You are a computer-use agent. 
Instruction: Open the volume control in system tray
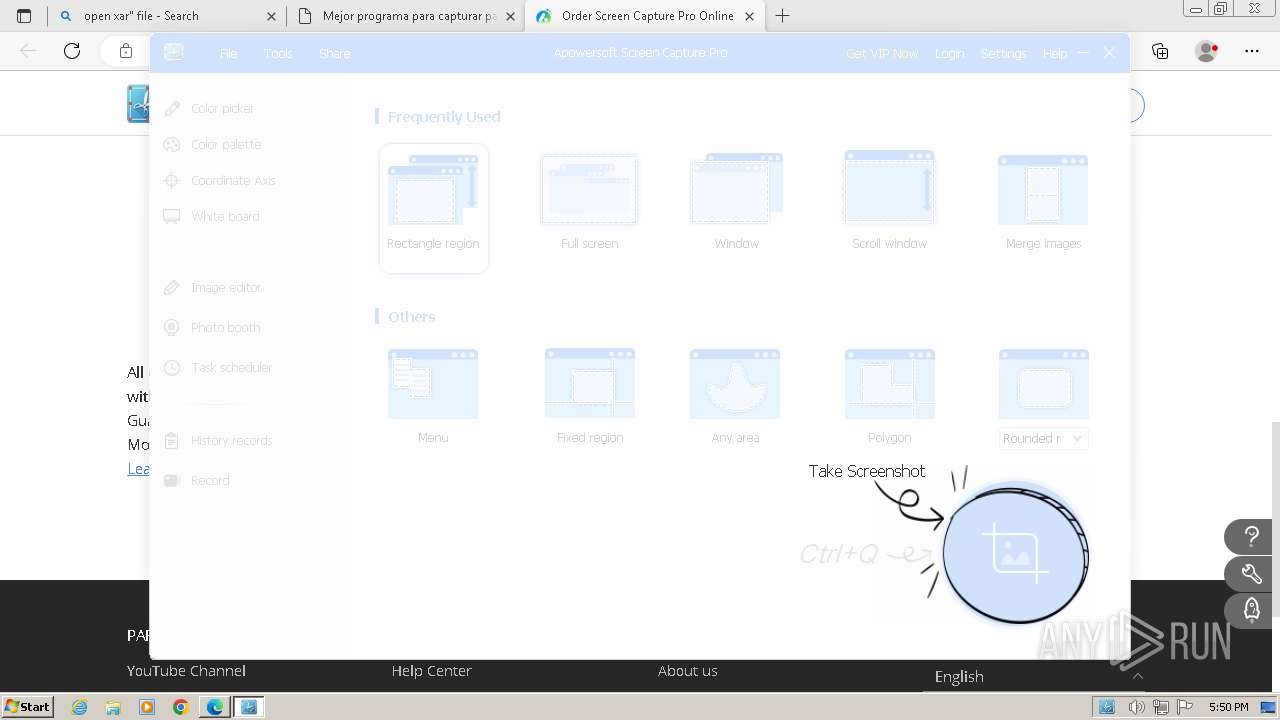(1136, 707)
